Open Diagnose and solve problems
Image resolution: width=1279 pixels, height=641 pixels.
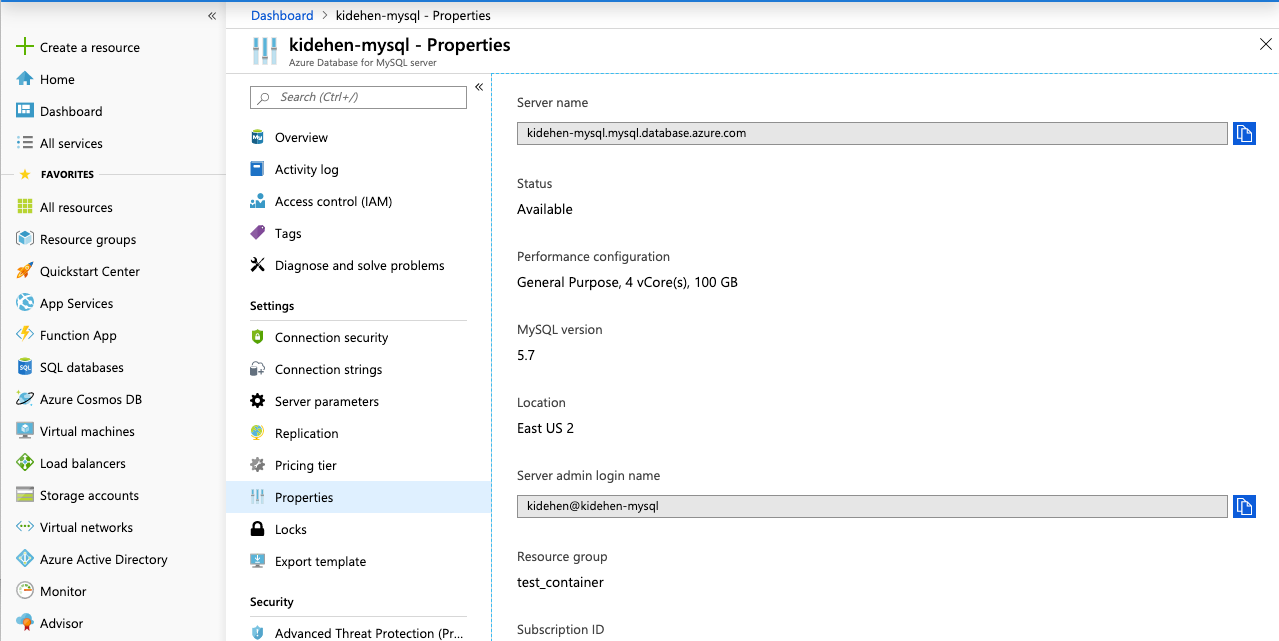click(x=359, y=265)
